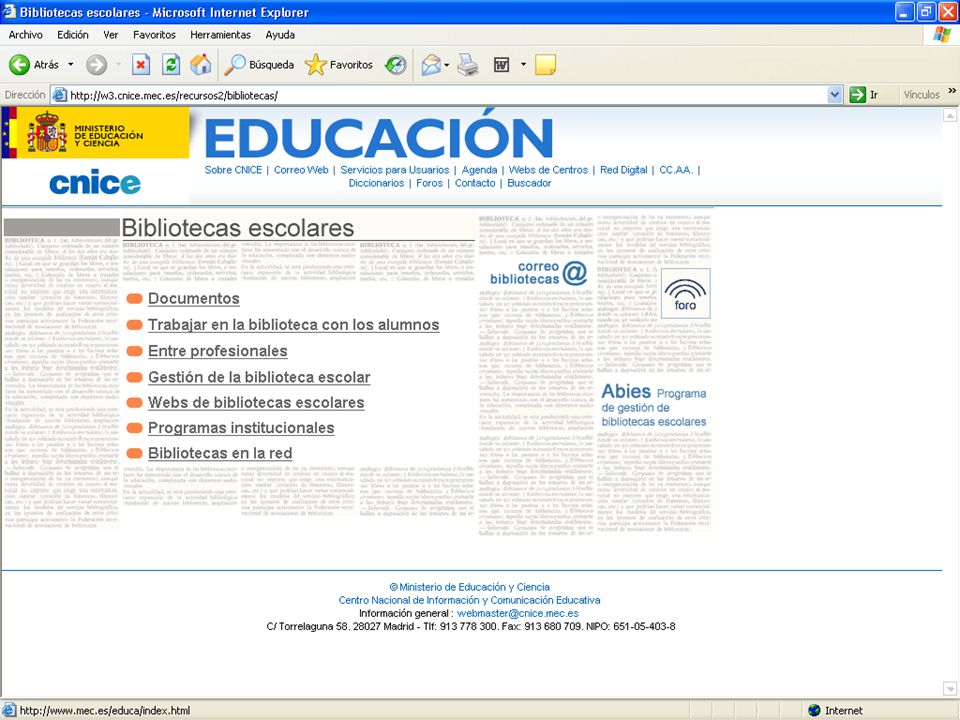
Task: Print the page with the printer icon
Action: click(468, 64)
